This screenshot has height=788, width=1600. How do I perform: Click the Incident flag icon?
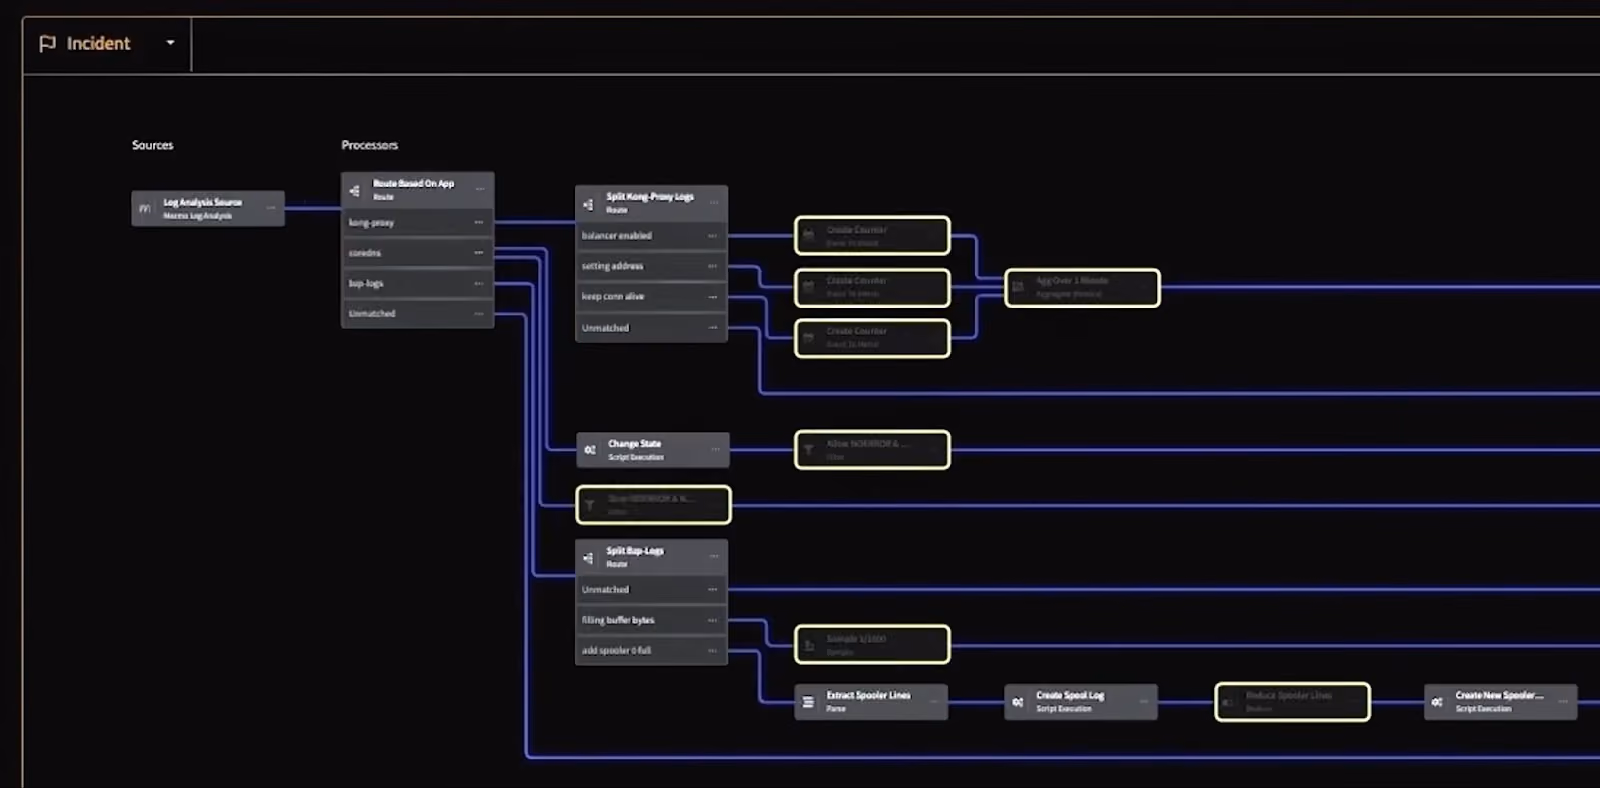(x=47, y=44)
